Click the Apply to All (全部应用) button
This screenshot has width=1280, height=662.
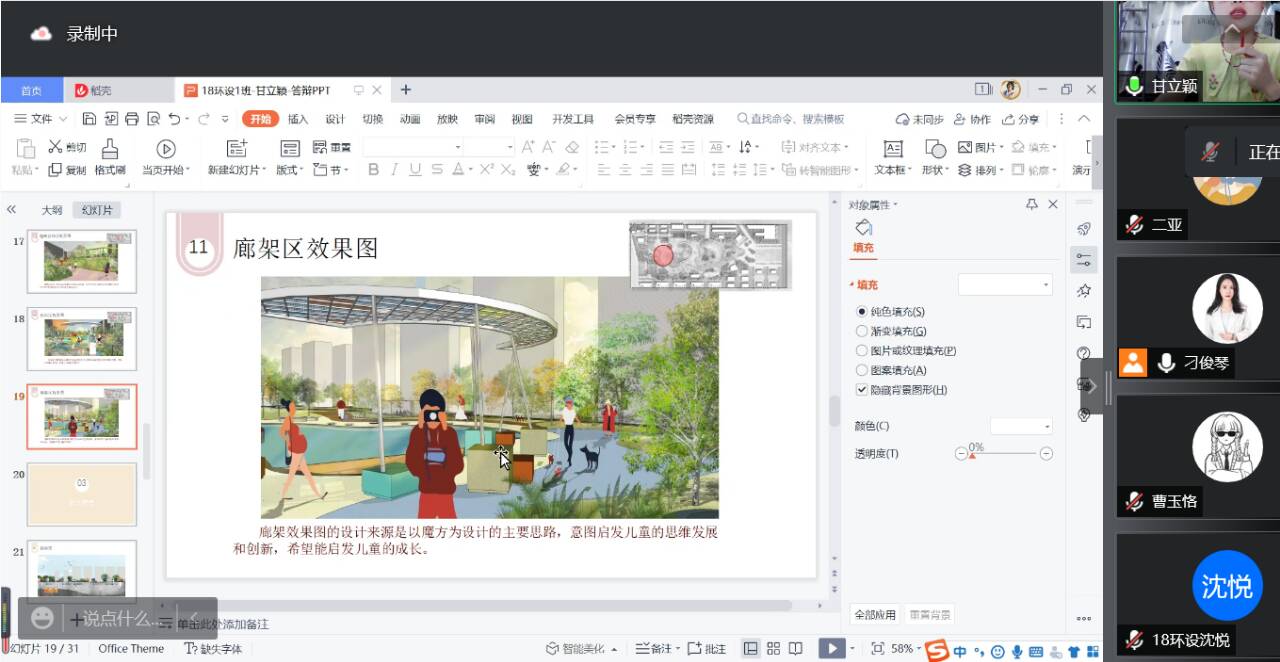click(874, 615)
